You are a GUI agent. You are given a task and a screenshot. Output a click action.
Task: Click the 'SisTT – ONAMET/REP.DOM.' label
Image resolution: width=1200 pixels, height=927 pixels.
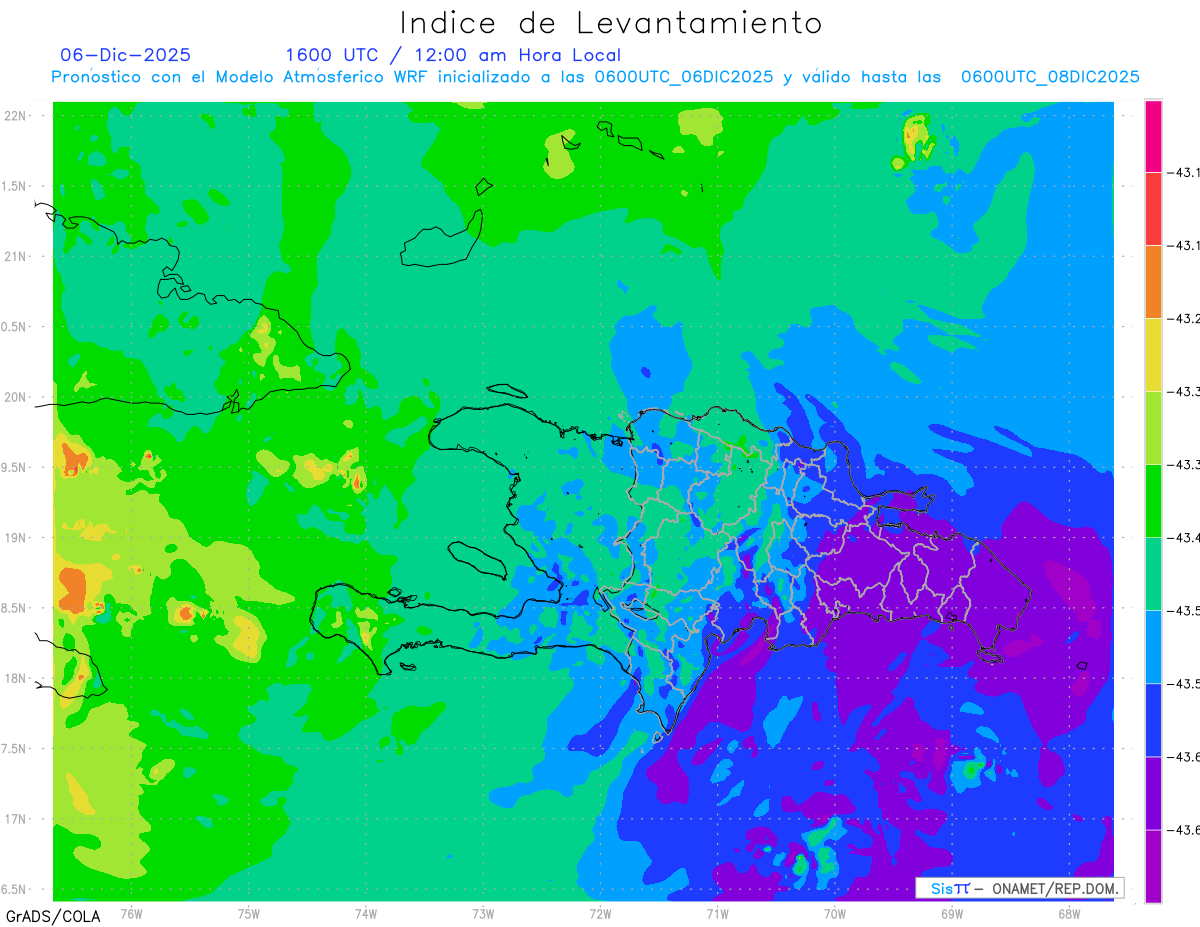pos(1020,888)
